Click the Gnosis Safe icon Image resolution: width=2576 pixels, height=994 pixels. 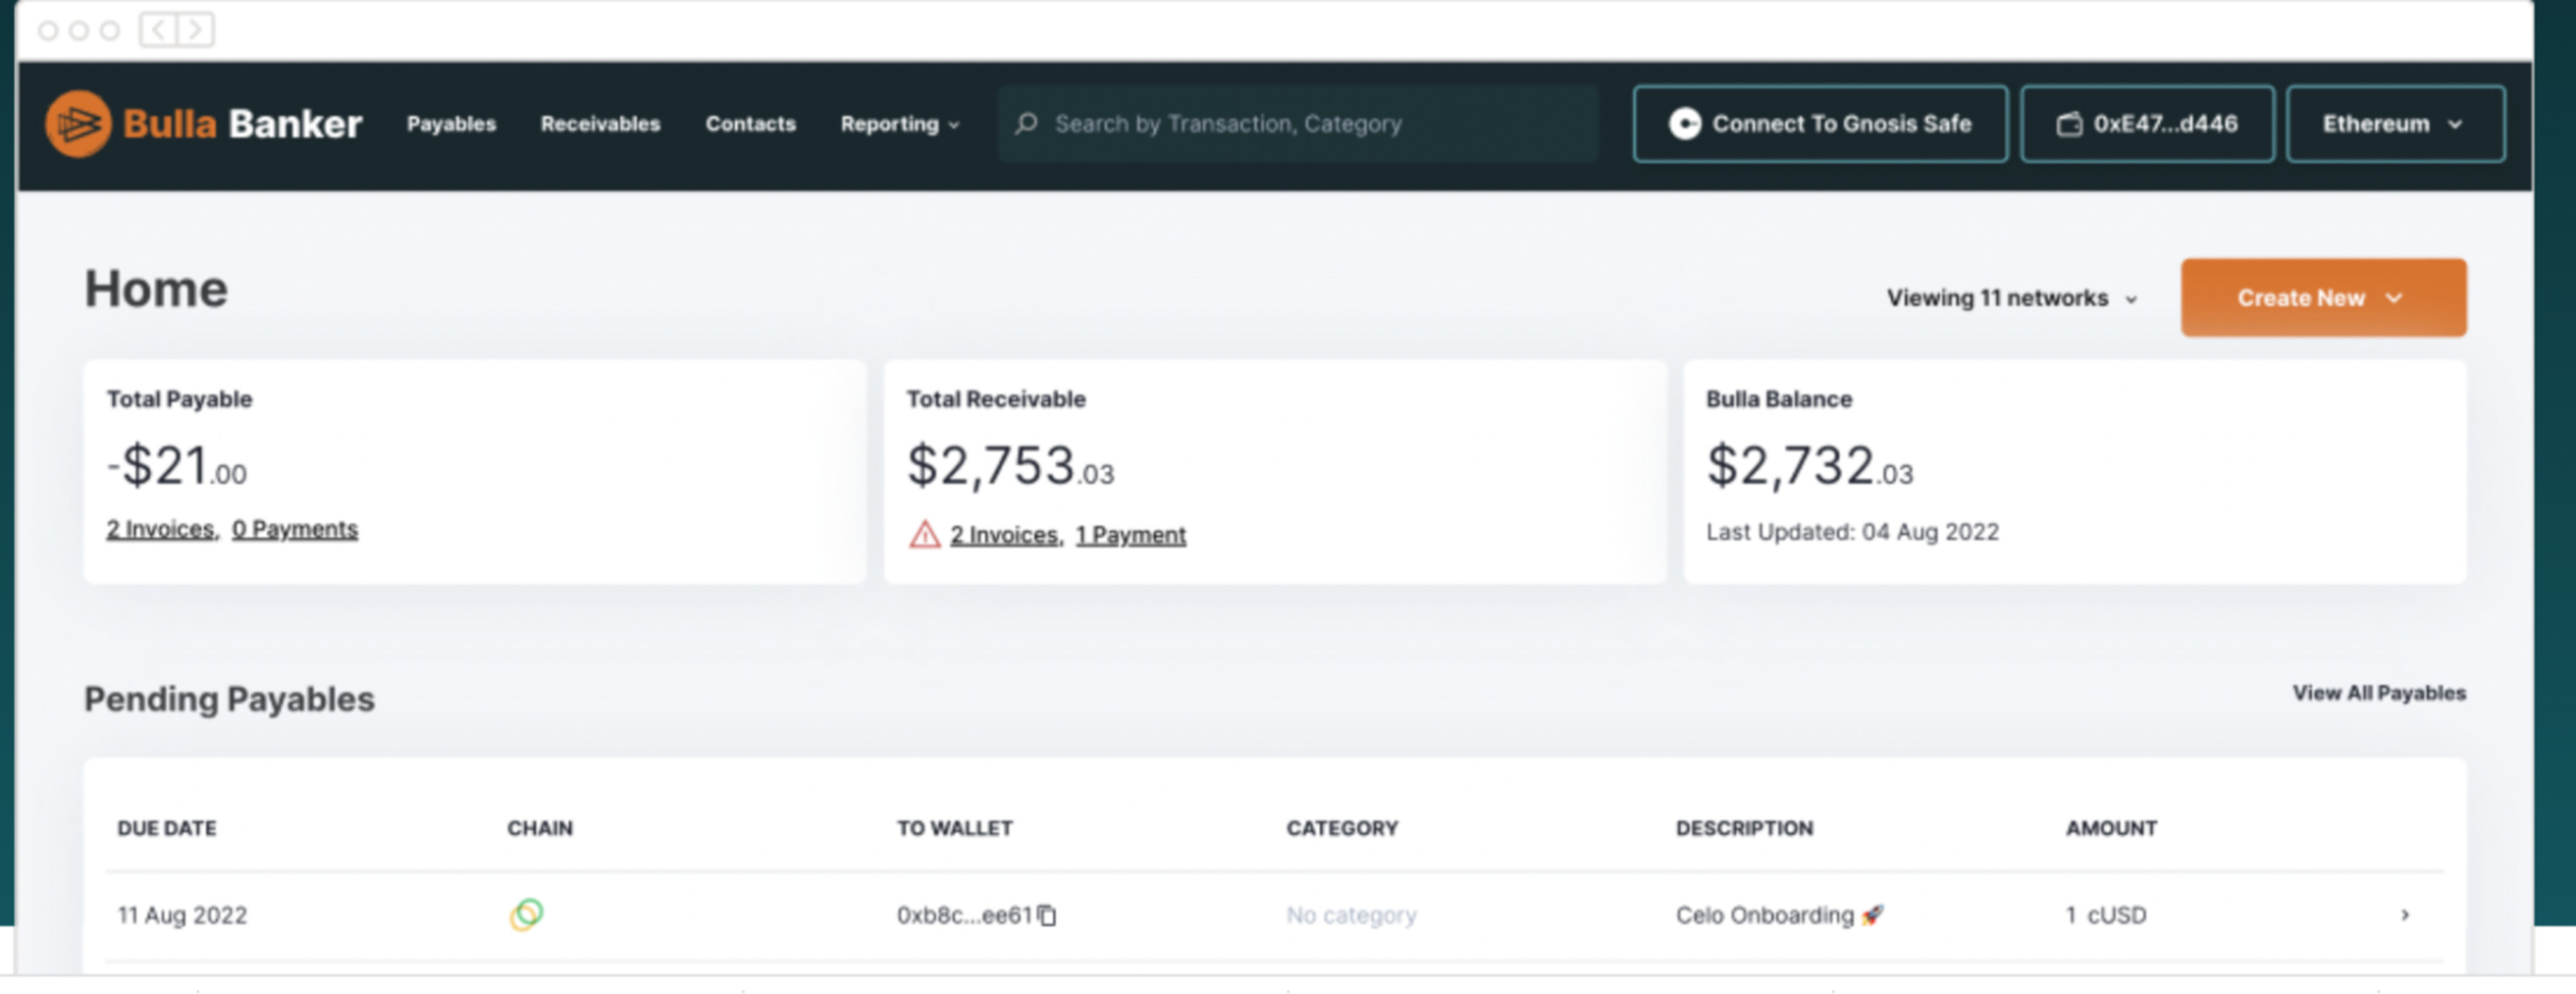click(x=1684, y=124)
